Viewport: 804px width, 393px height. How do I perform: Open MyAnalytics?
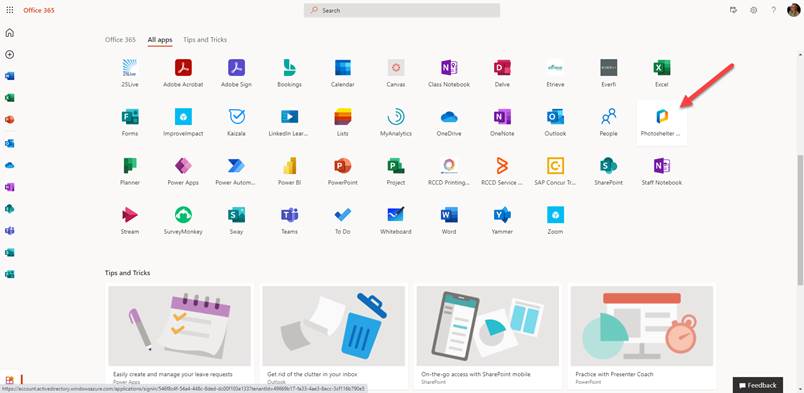396,122
